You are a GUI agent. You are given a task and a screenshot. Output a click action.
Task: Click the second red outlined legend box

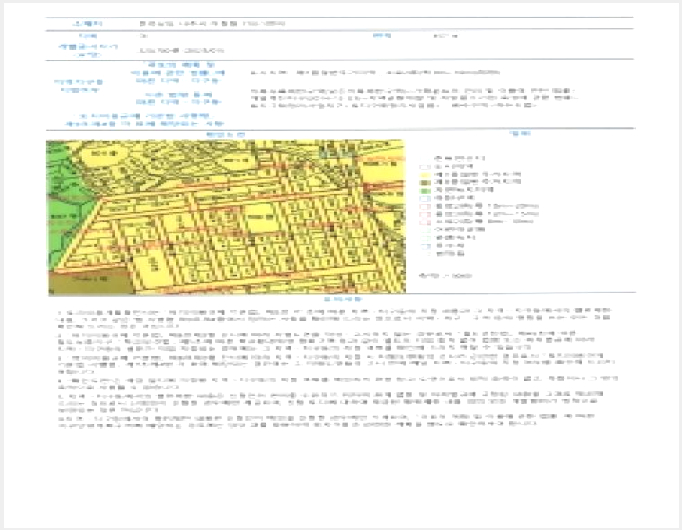click(425, 214)
